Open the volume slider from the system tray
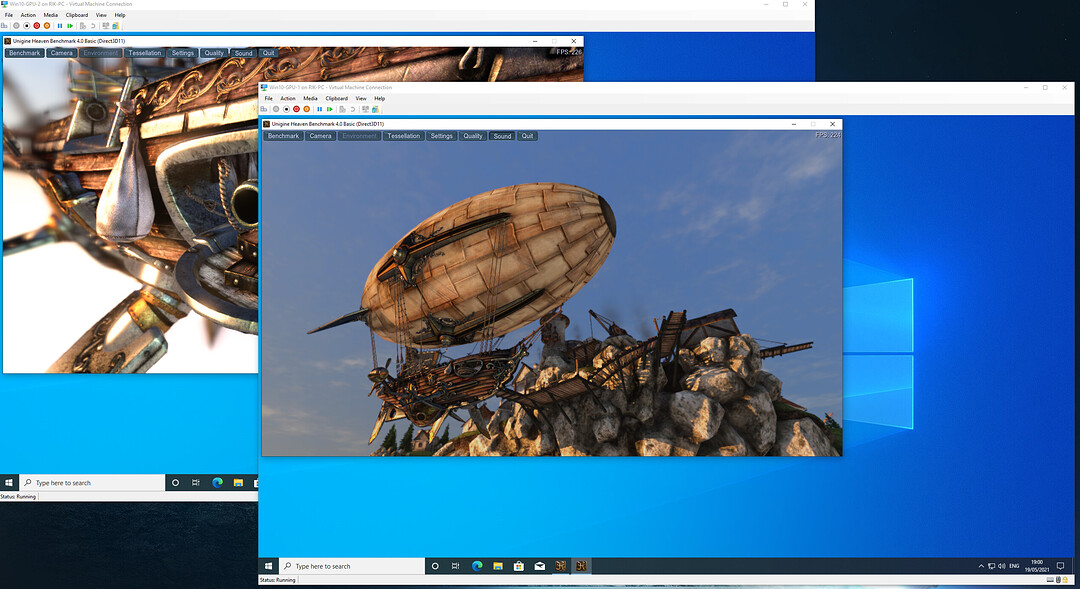This screenshot has height=589, width=1080. pyautogui.click(x=1002, y=565)
